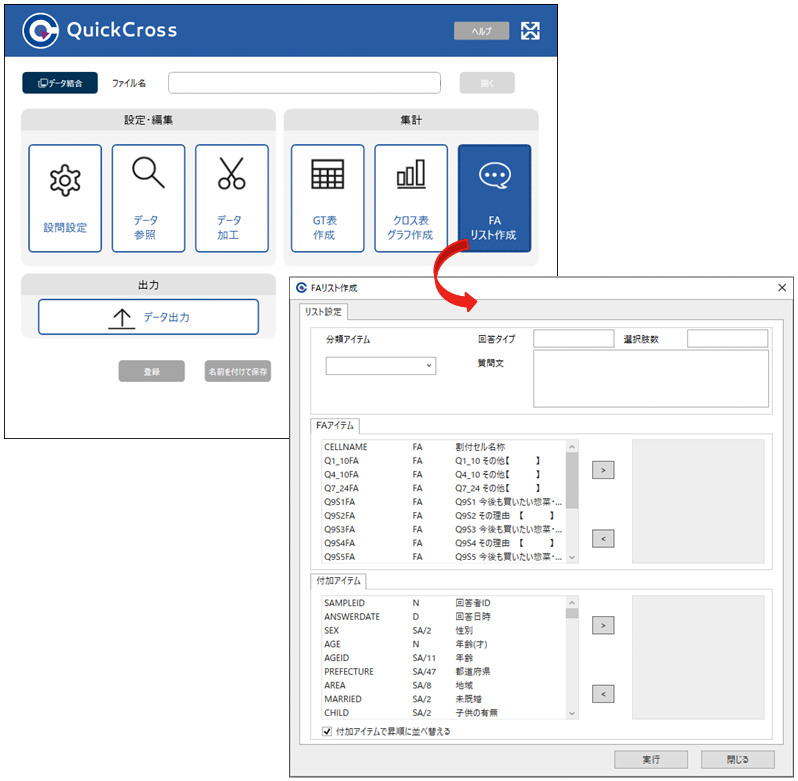The height and width of the screenshot is (781, 798).
Task: Select the MARRIED row
Action: coord(443,699)
